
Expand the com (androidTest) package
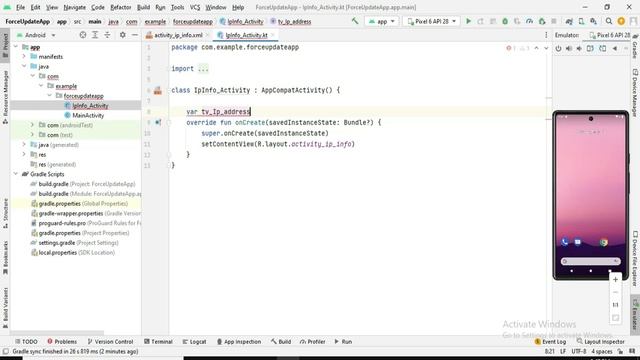[x=33, y=125]
